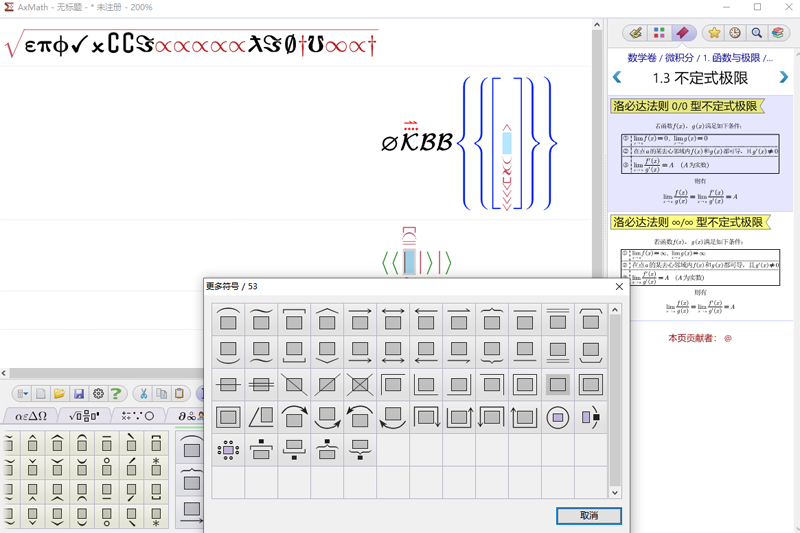Go to previous formula page arrow
Image resolution: width=800 pixels, height=533 pixels.
617,78
